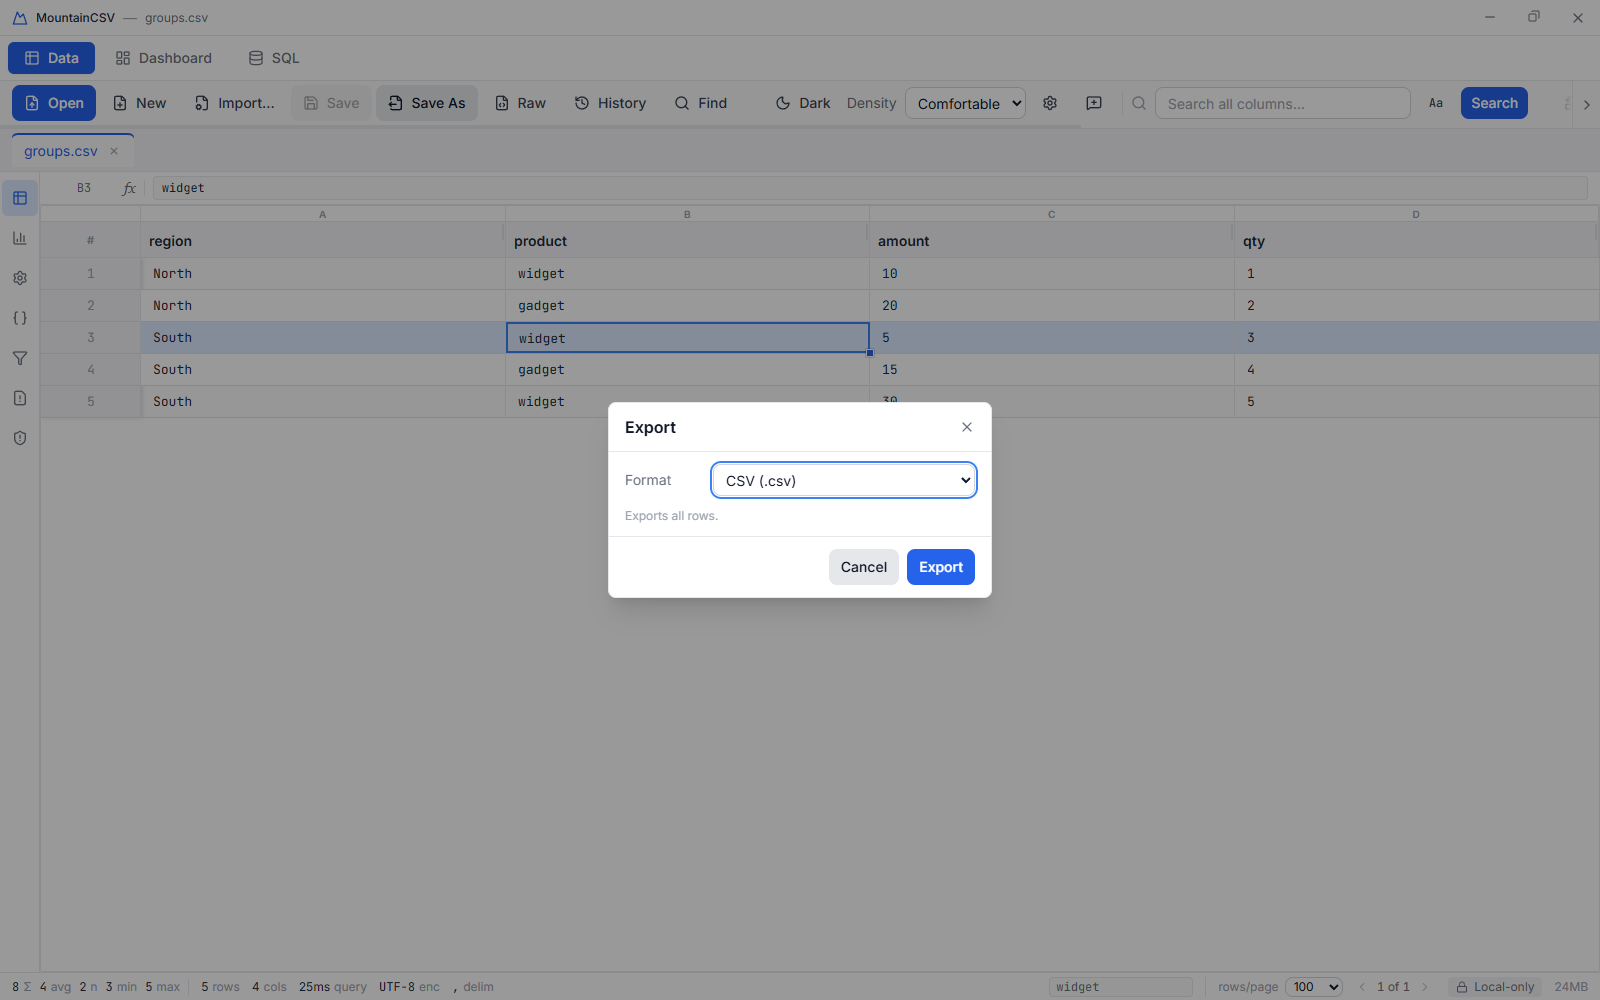Toggle Dark mode
The image size is (1600, 1000).
[x=803, y=103]
